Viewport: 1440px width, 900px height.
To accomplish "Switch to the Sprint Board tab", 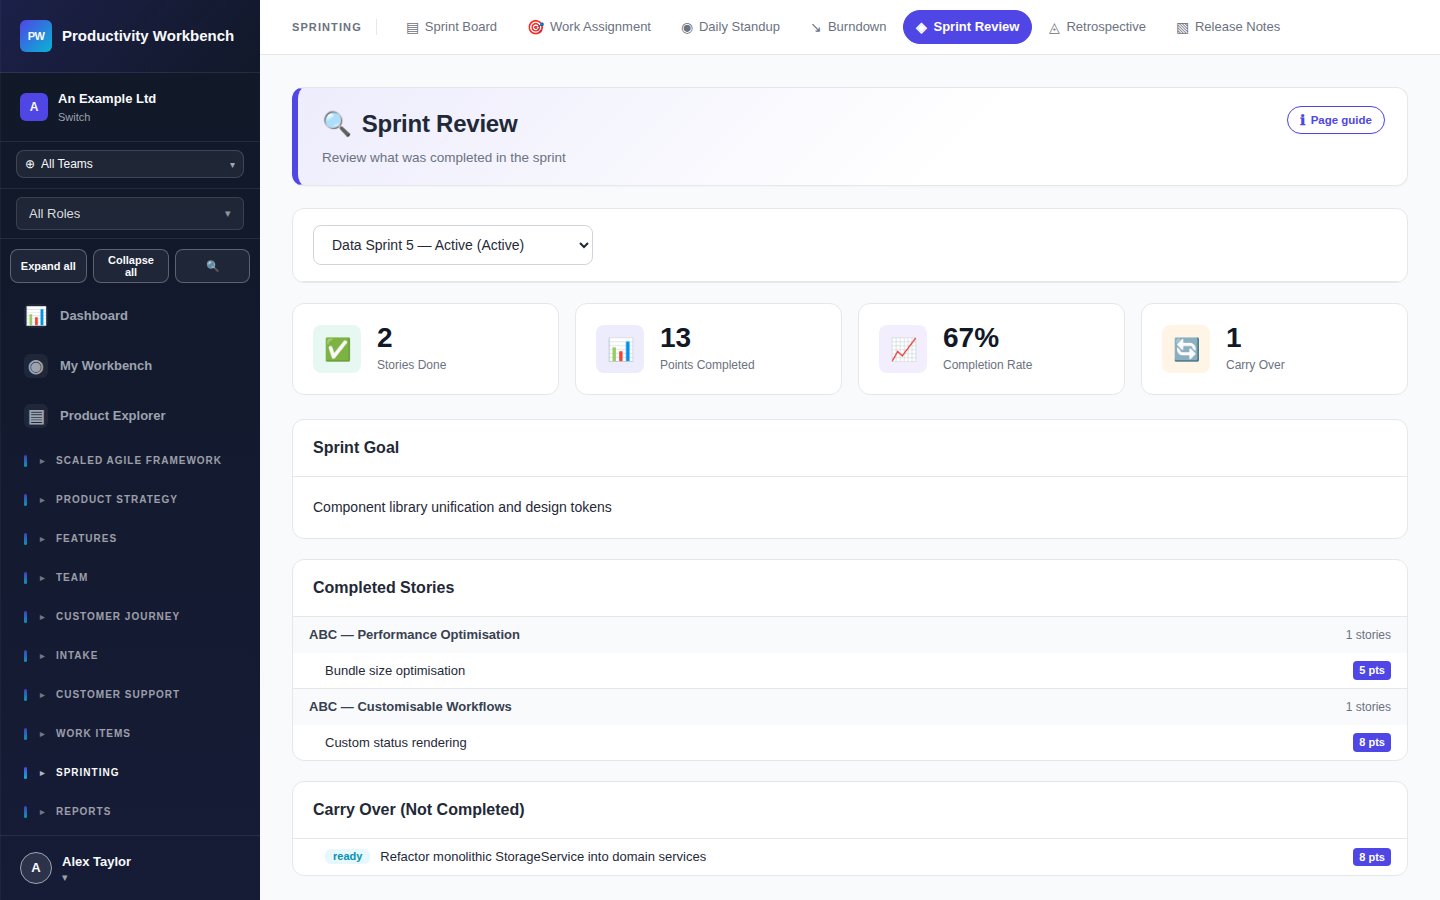I will (451, 27).
